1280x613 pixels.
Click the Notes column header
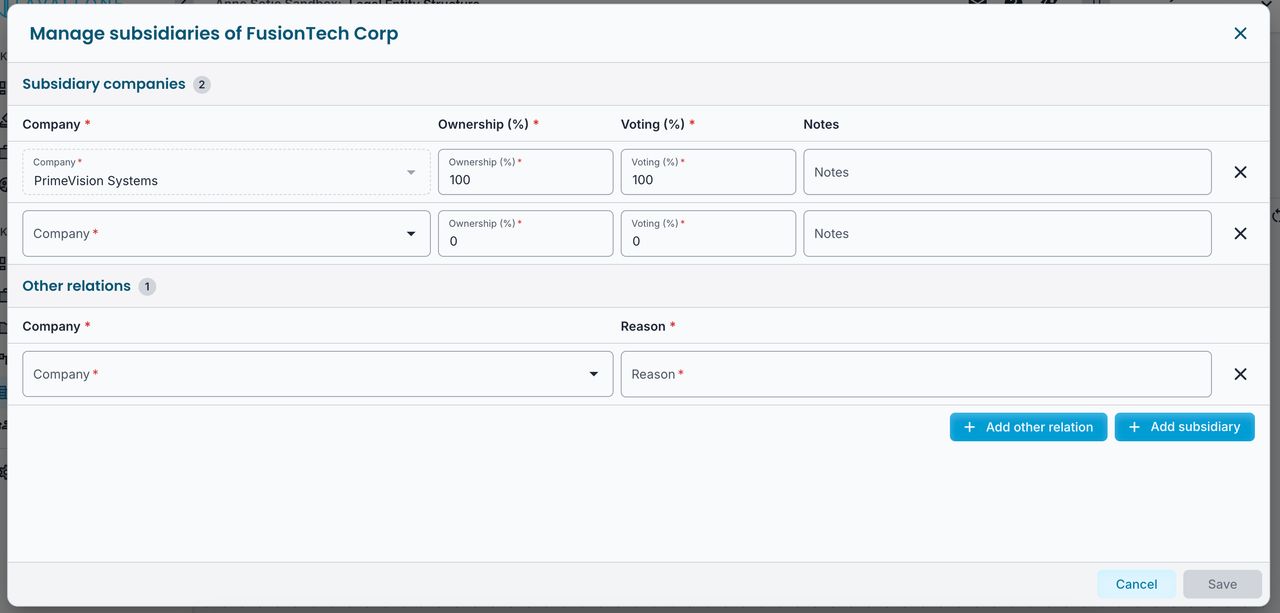tap(821, 124)
